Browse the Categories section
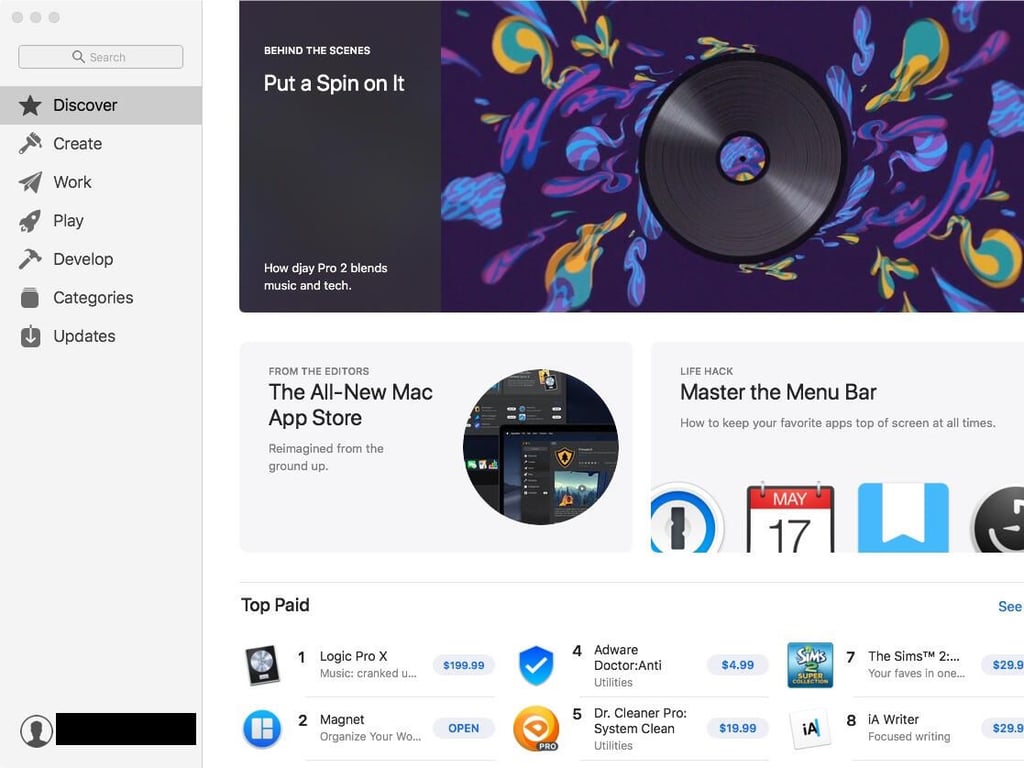1024x768 pixels. (101, 298)
